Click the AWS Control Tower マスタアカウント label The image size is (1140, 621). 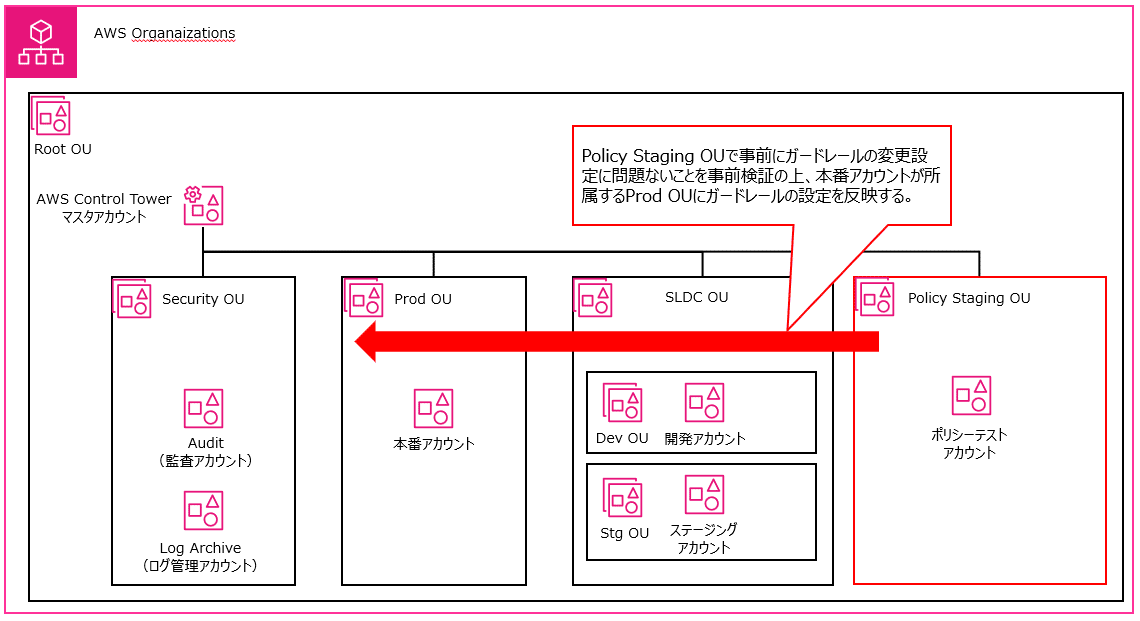[104, 208]
